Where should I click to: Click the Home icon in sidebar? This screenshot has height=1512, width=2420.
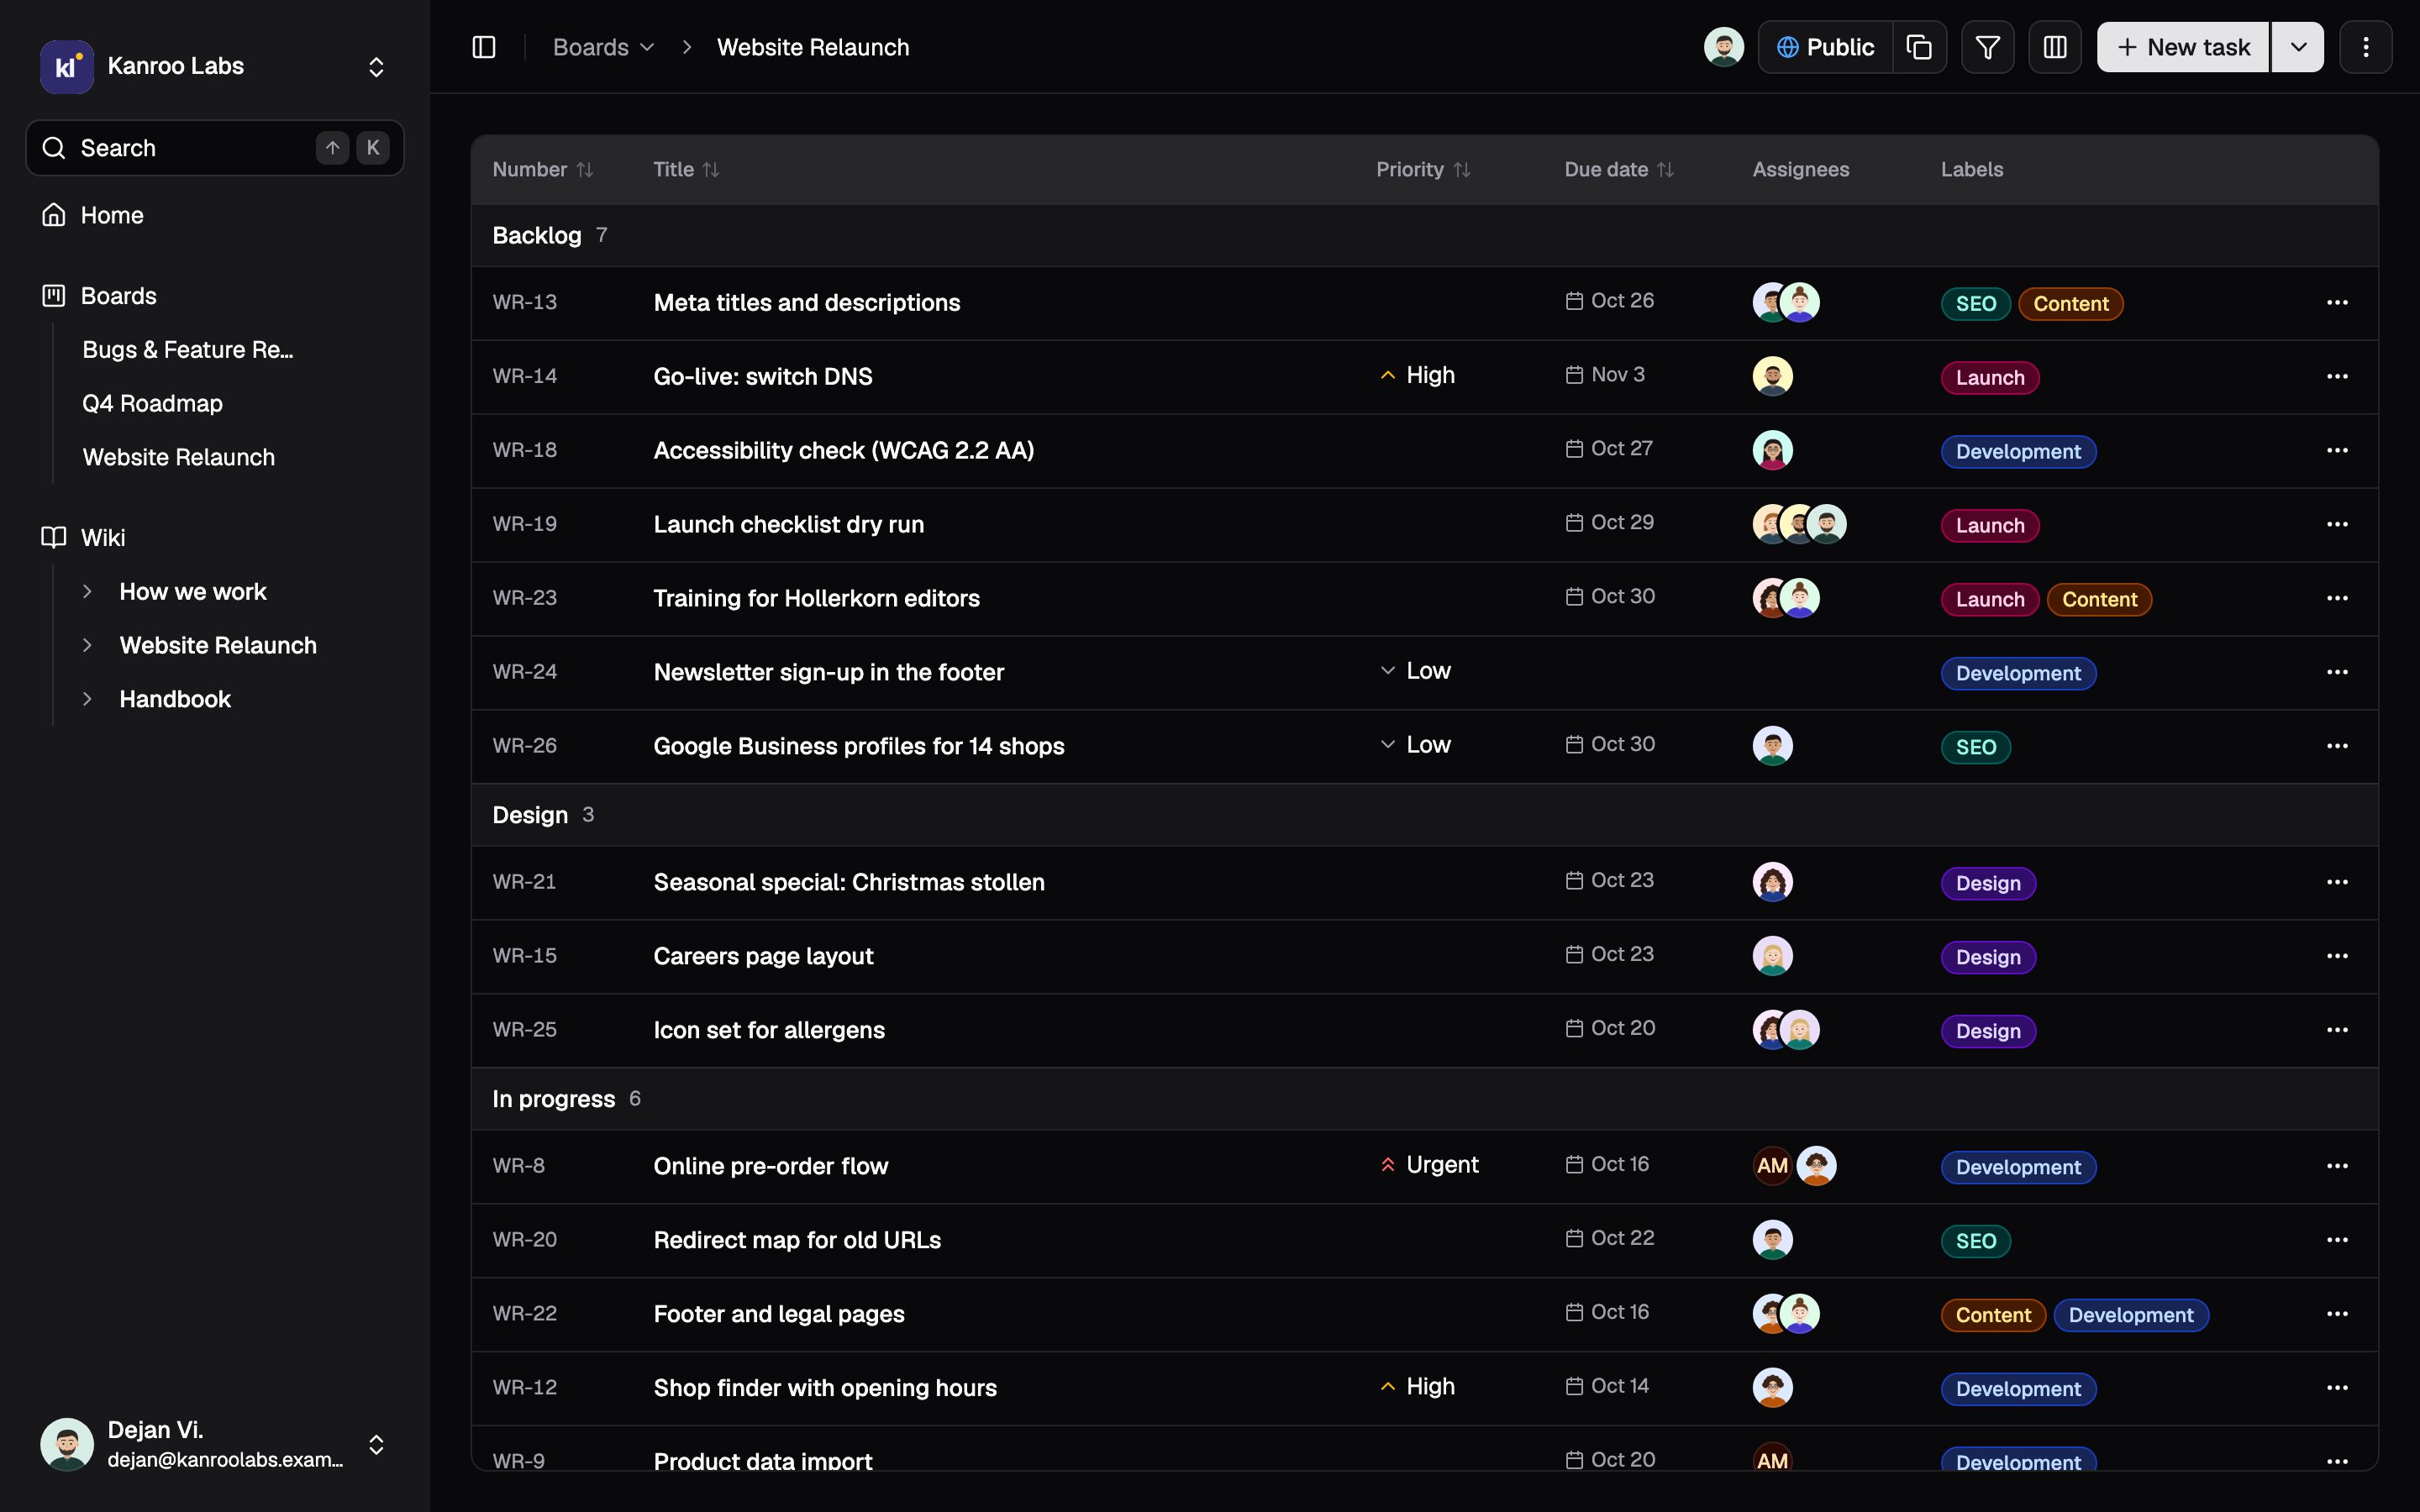pos(54,215)
